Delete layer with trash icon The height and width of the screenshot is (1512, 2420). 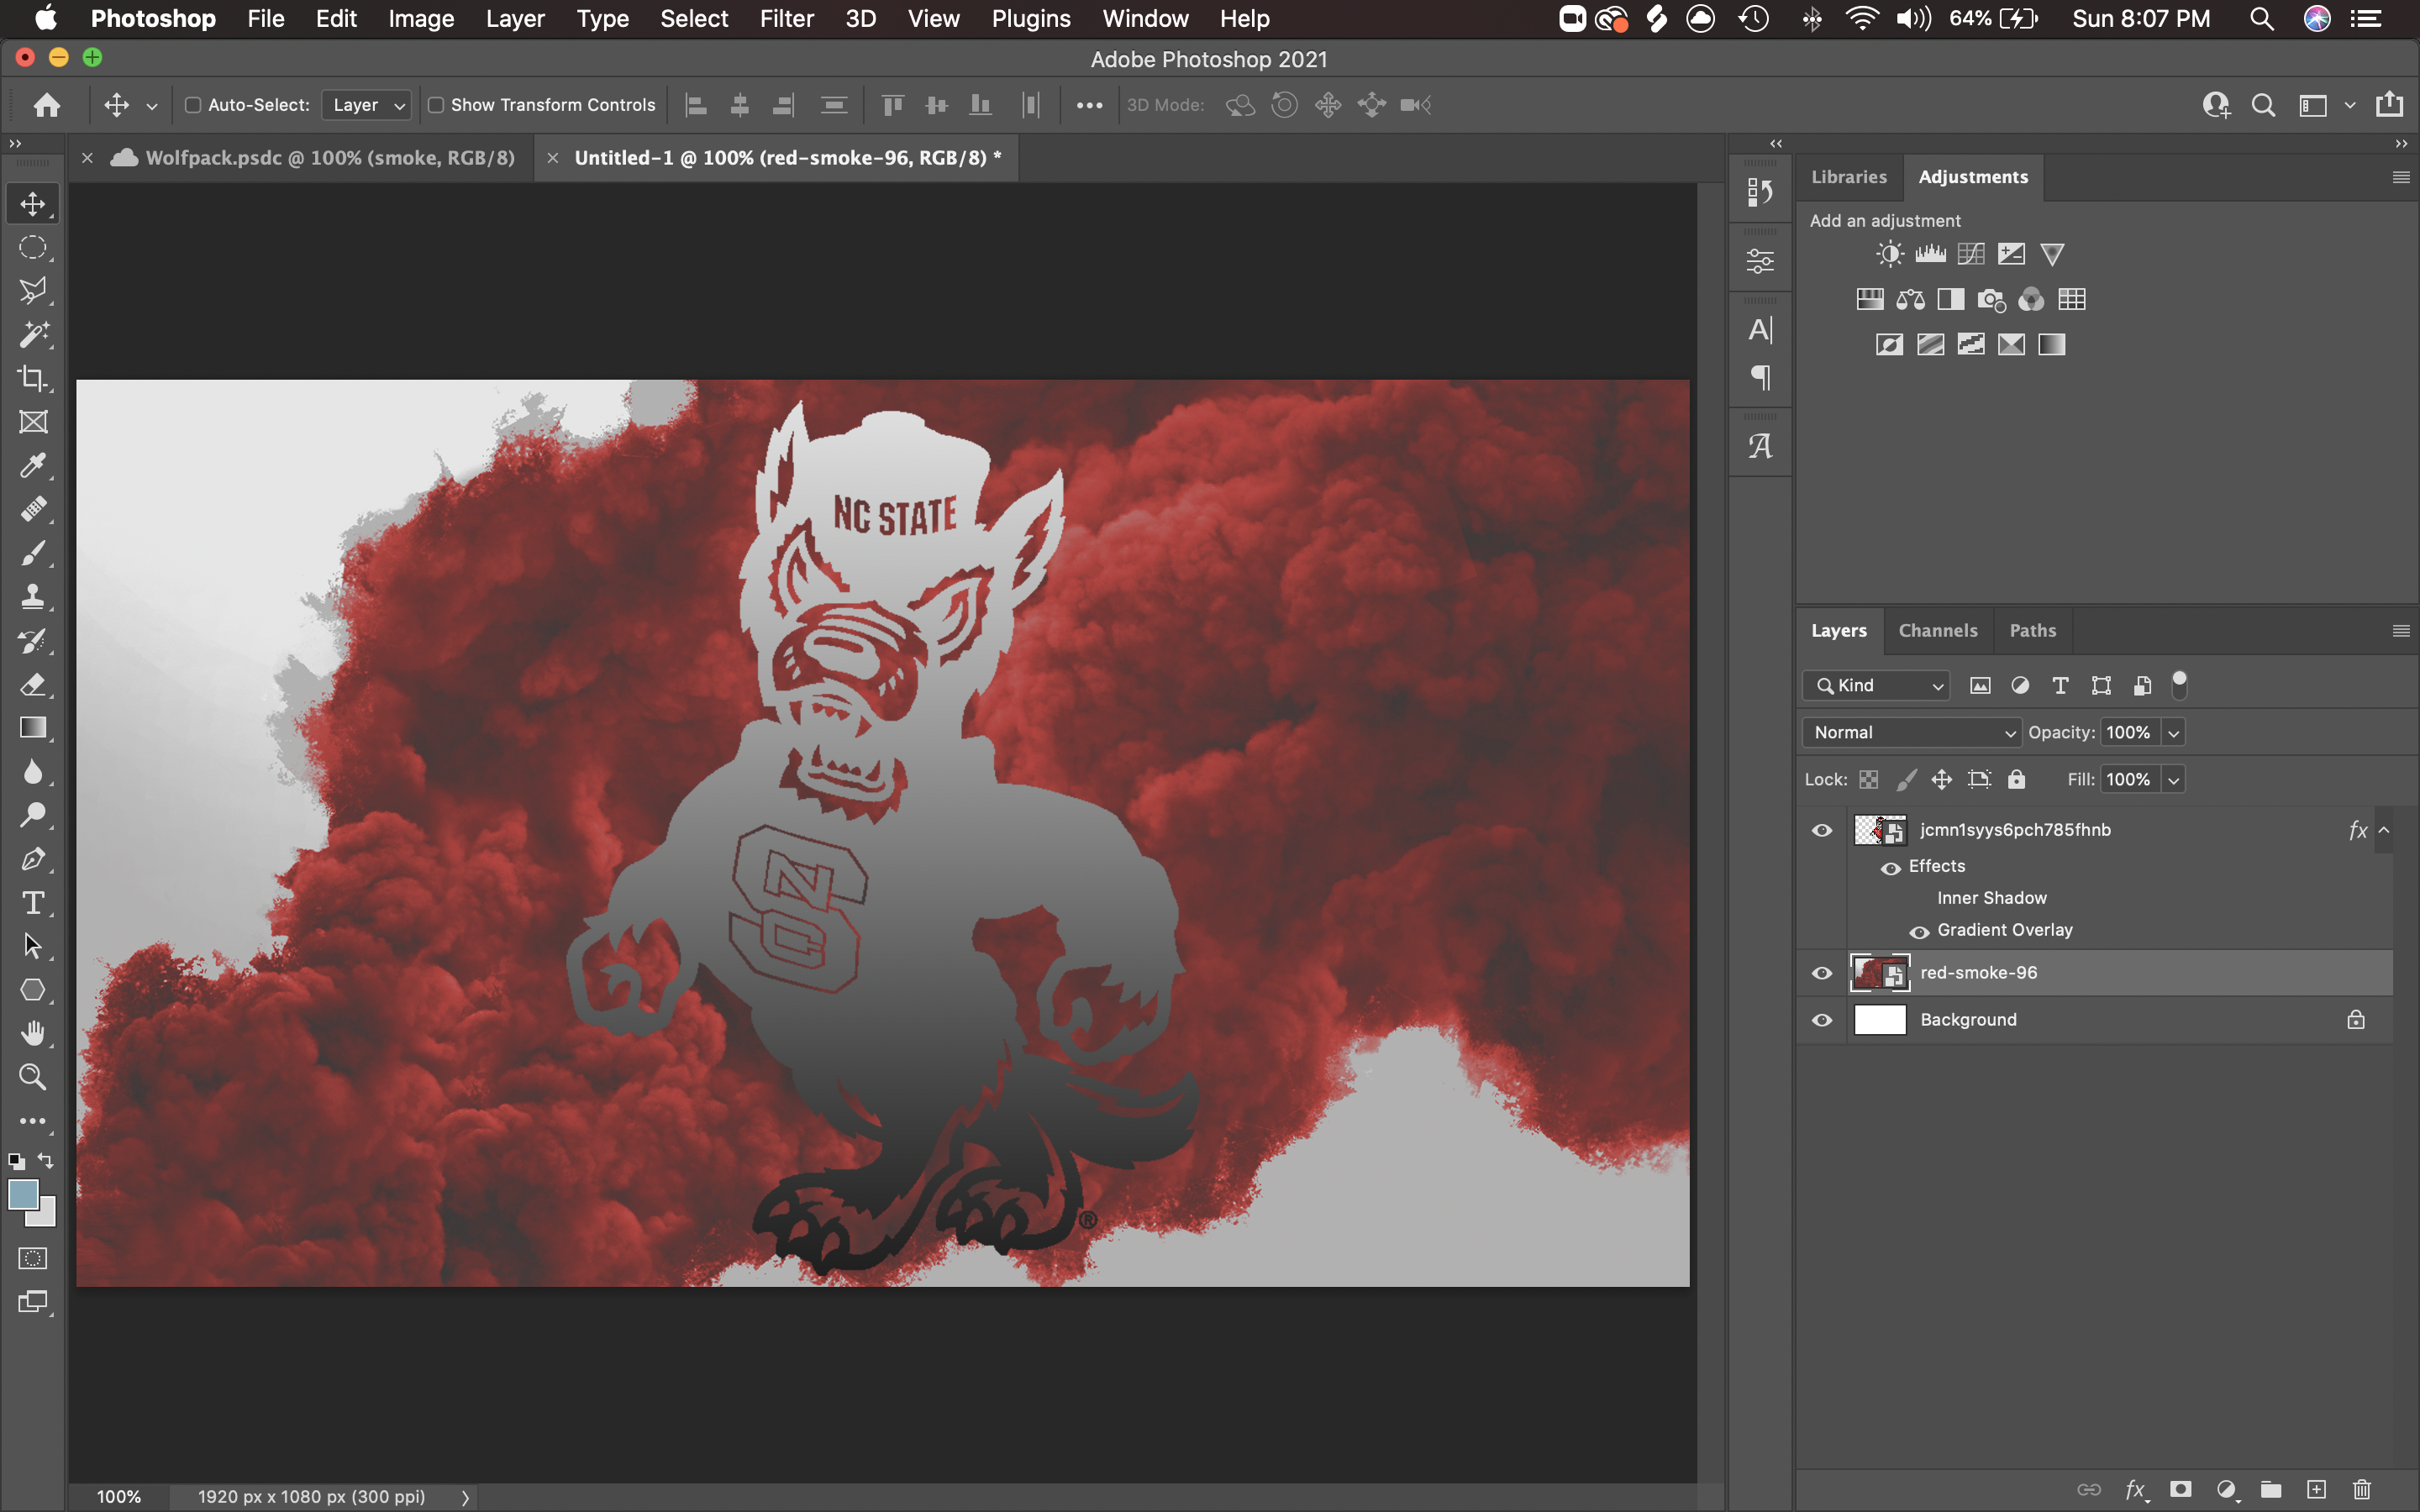2362,1489
